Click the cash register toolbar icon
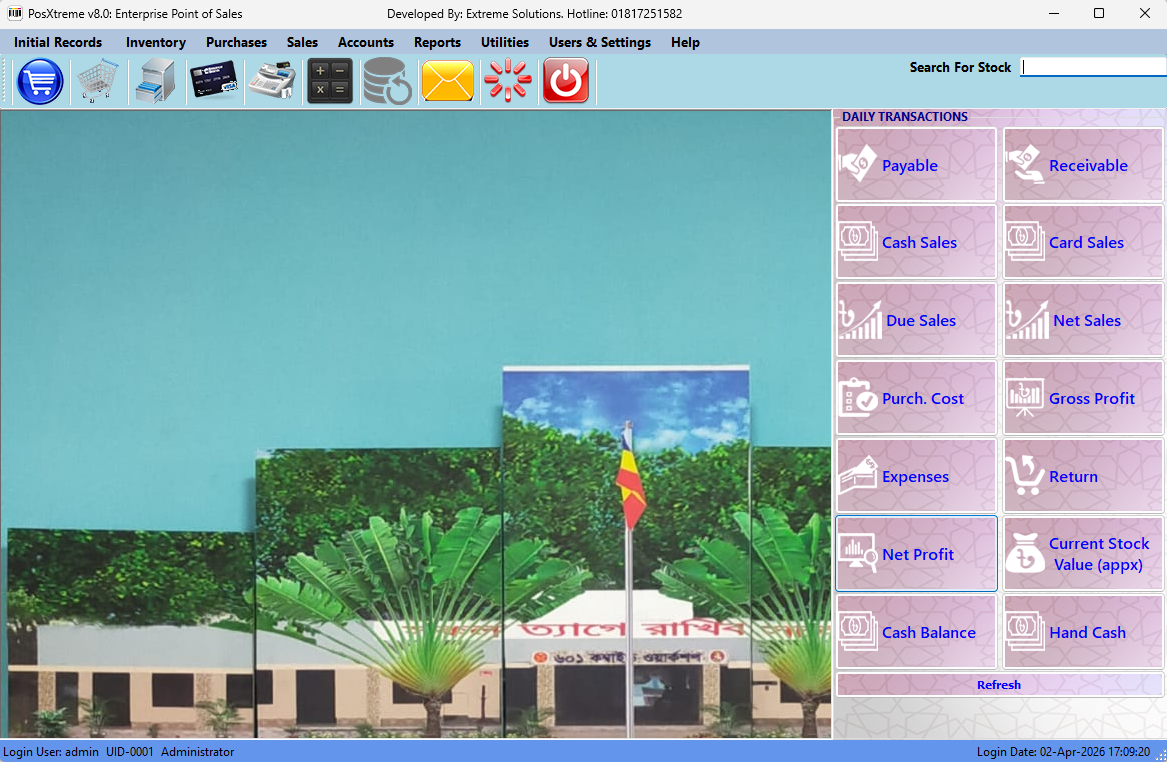Image resolution: width=1167 pixels, height=762 pixels. pos(271,81)
